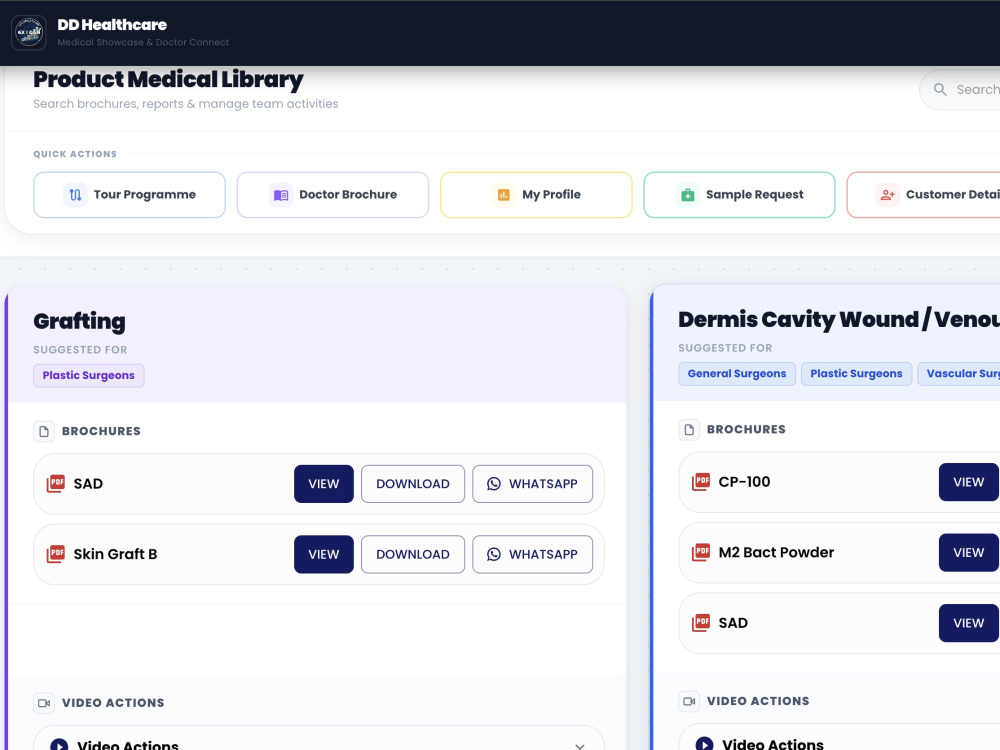Viewport: 1000px width, 750px height.
Task: Click the PDF icon beside CP-100
Action: [x=702, y=482]
